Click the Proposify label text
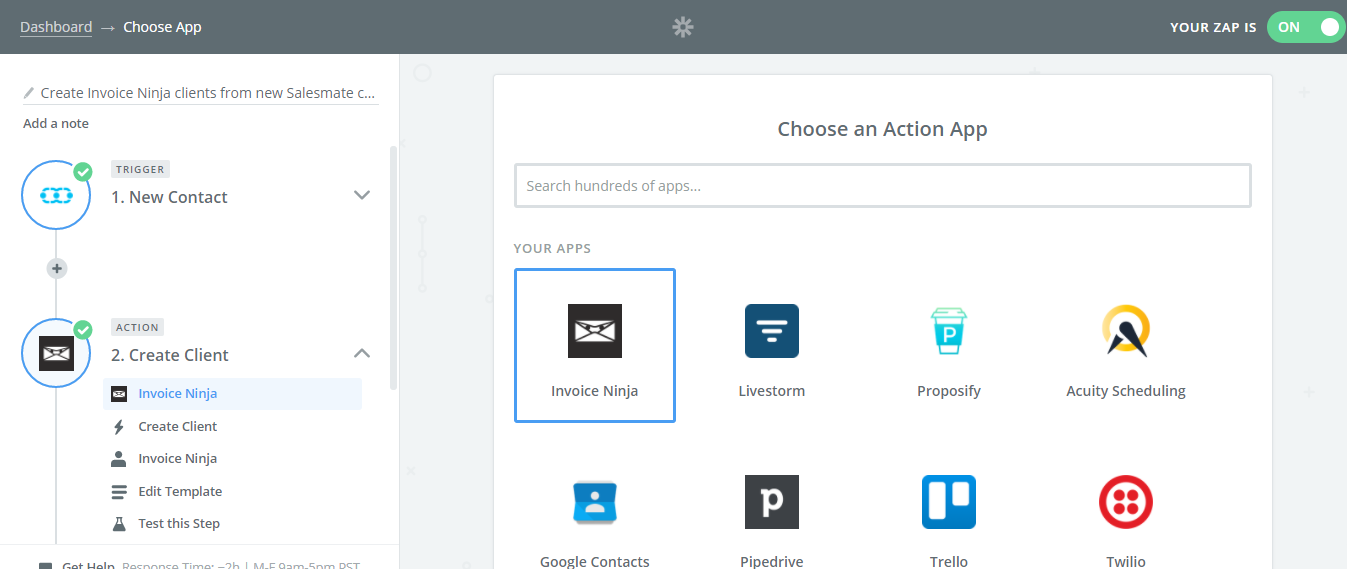The image size is (1347, 569). tap(949, 391)
